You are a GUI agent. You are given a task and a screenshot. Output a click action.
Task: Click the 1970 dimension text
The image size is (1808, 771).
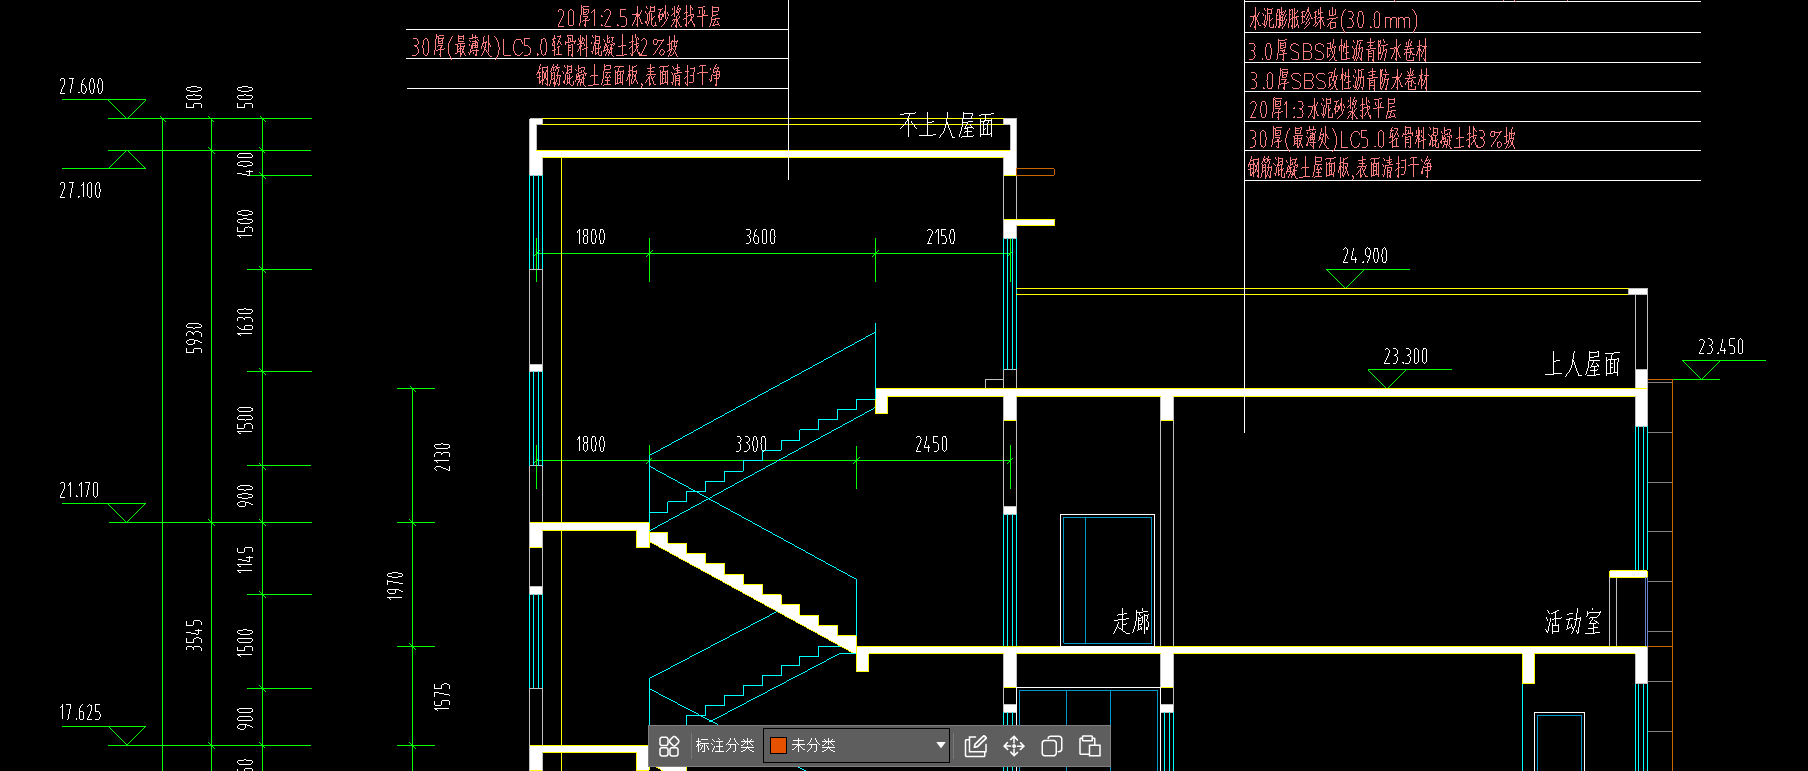pos(395,585)
